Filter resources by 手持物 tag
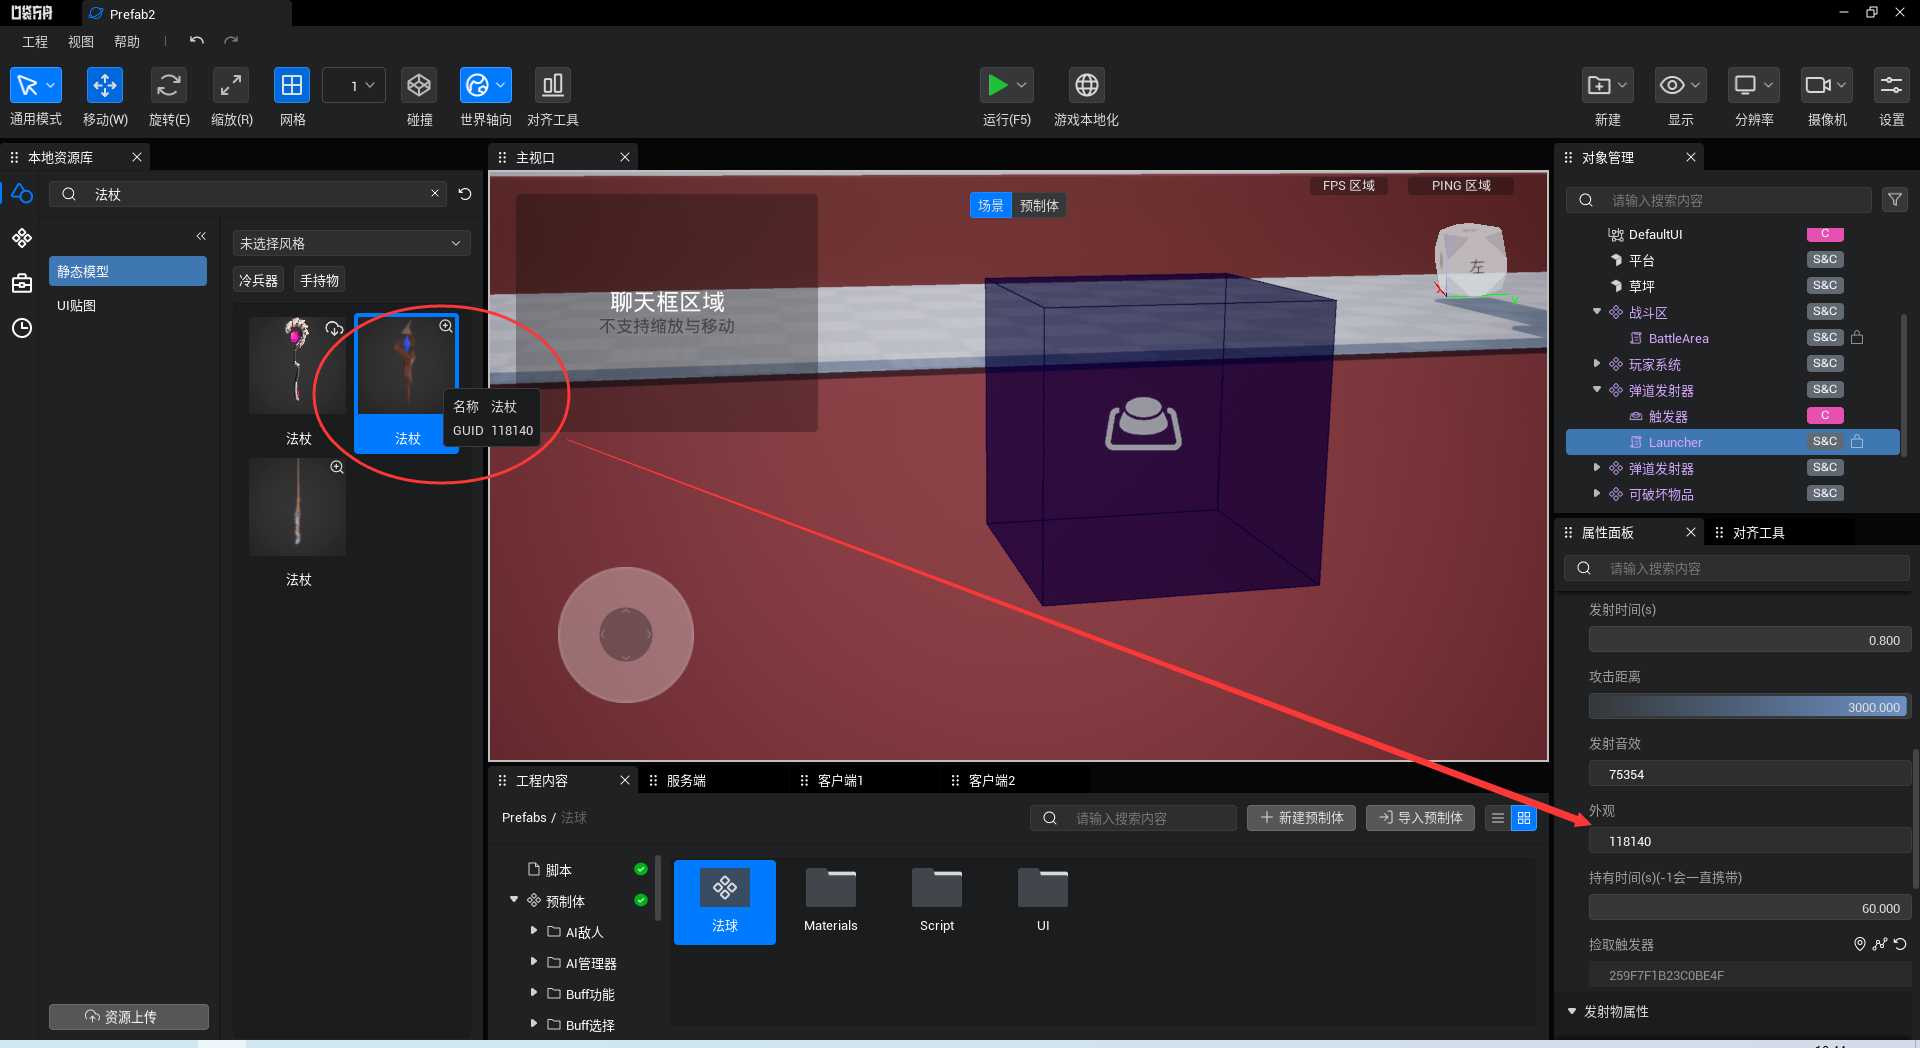Viewport: 1920px width, 1048px height. [320, 281]
